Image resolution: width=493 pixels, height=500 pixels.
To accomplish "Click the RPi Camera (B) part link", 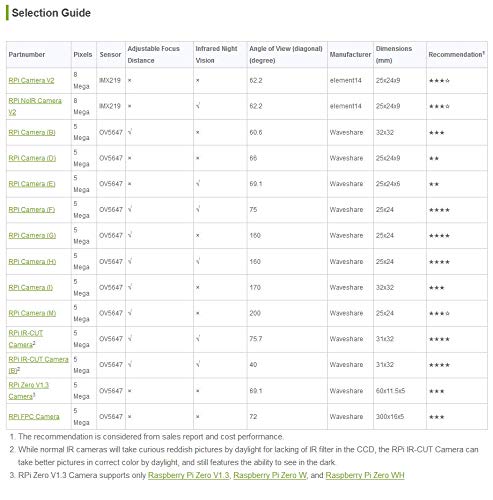I will pos(32,132).
